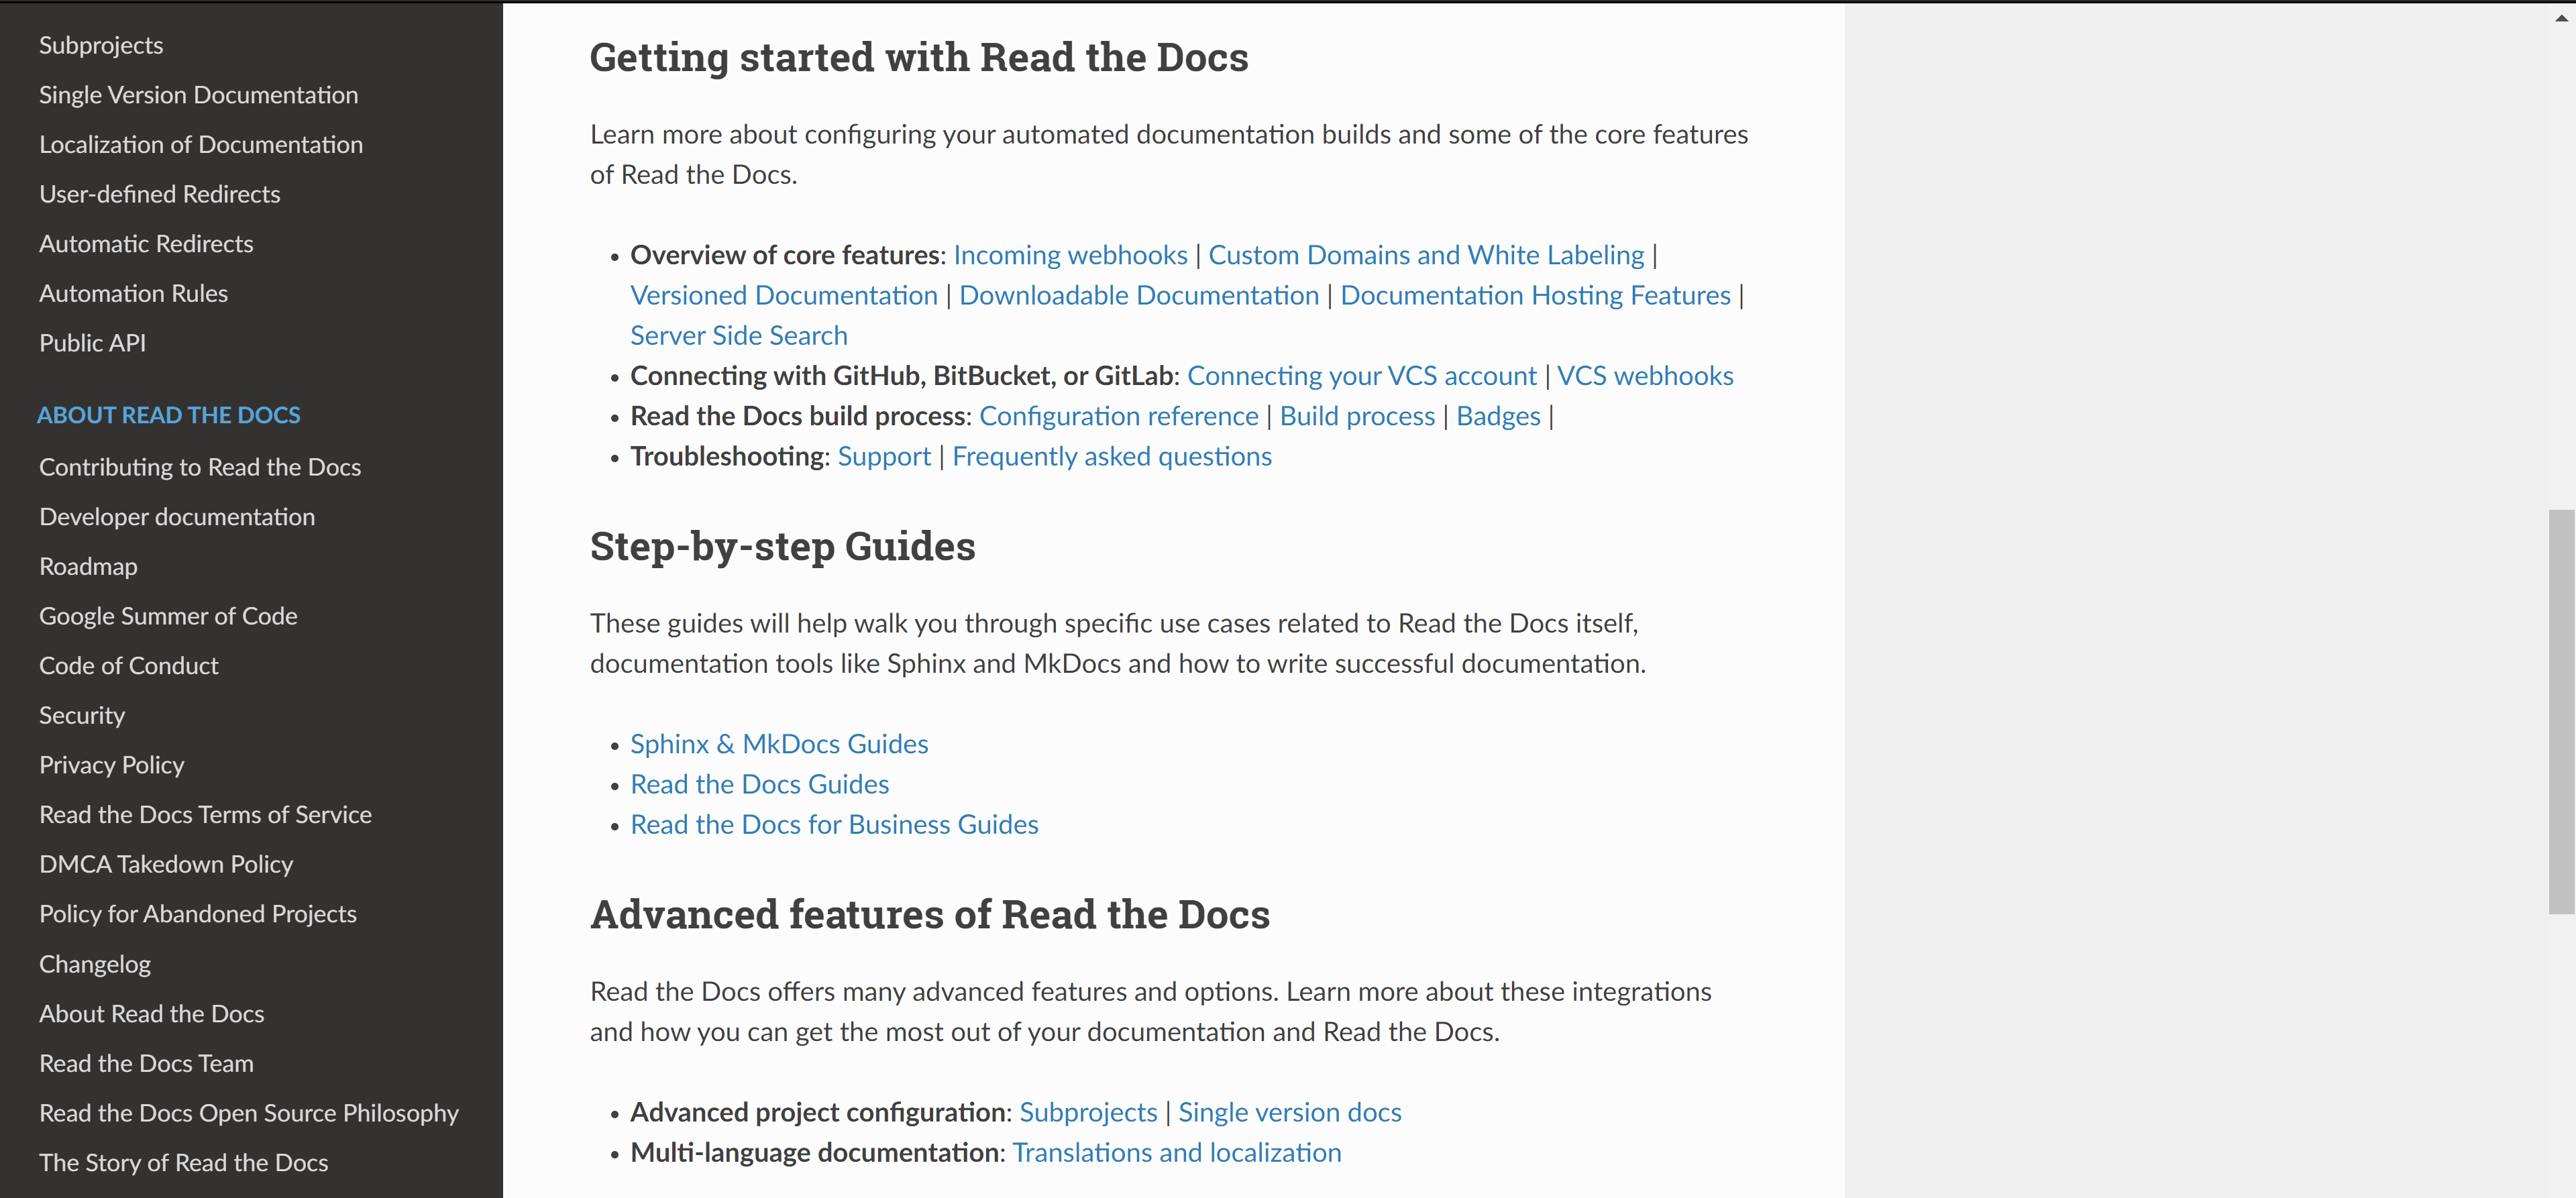2576x1198 pixels.
Task: Open Custom Domains and White Labeling link
Action: pyautogui.click(x=1426, y=255)
